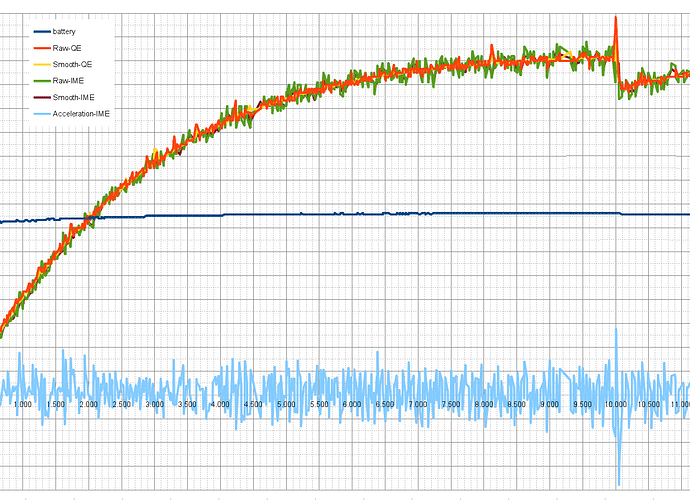Click the 1.500 axis label

click(55, 404)
